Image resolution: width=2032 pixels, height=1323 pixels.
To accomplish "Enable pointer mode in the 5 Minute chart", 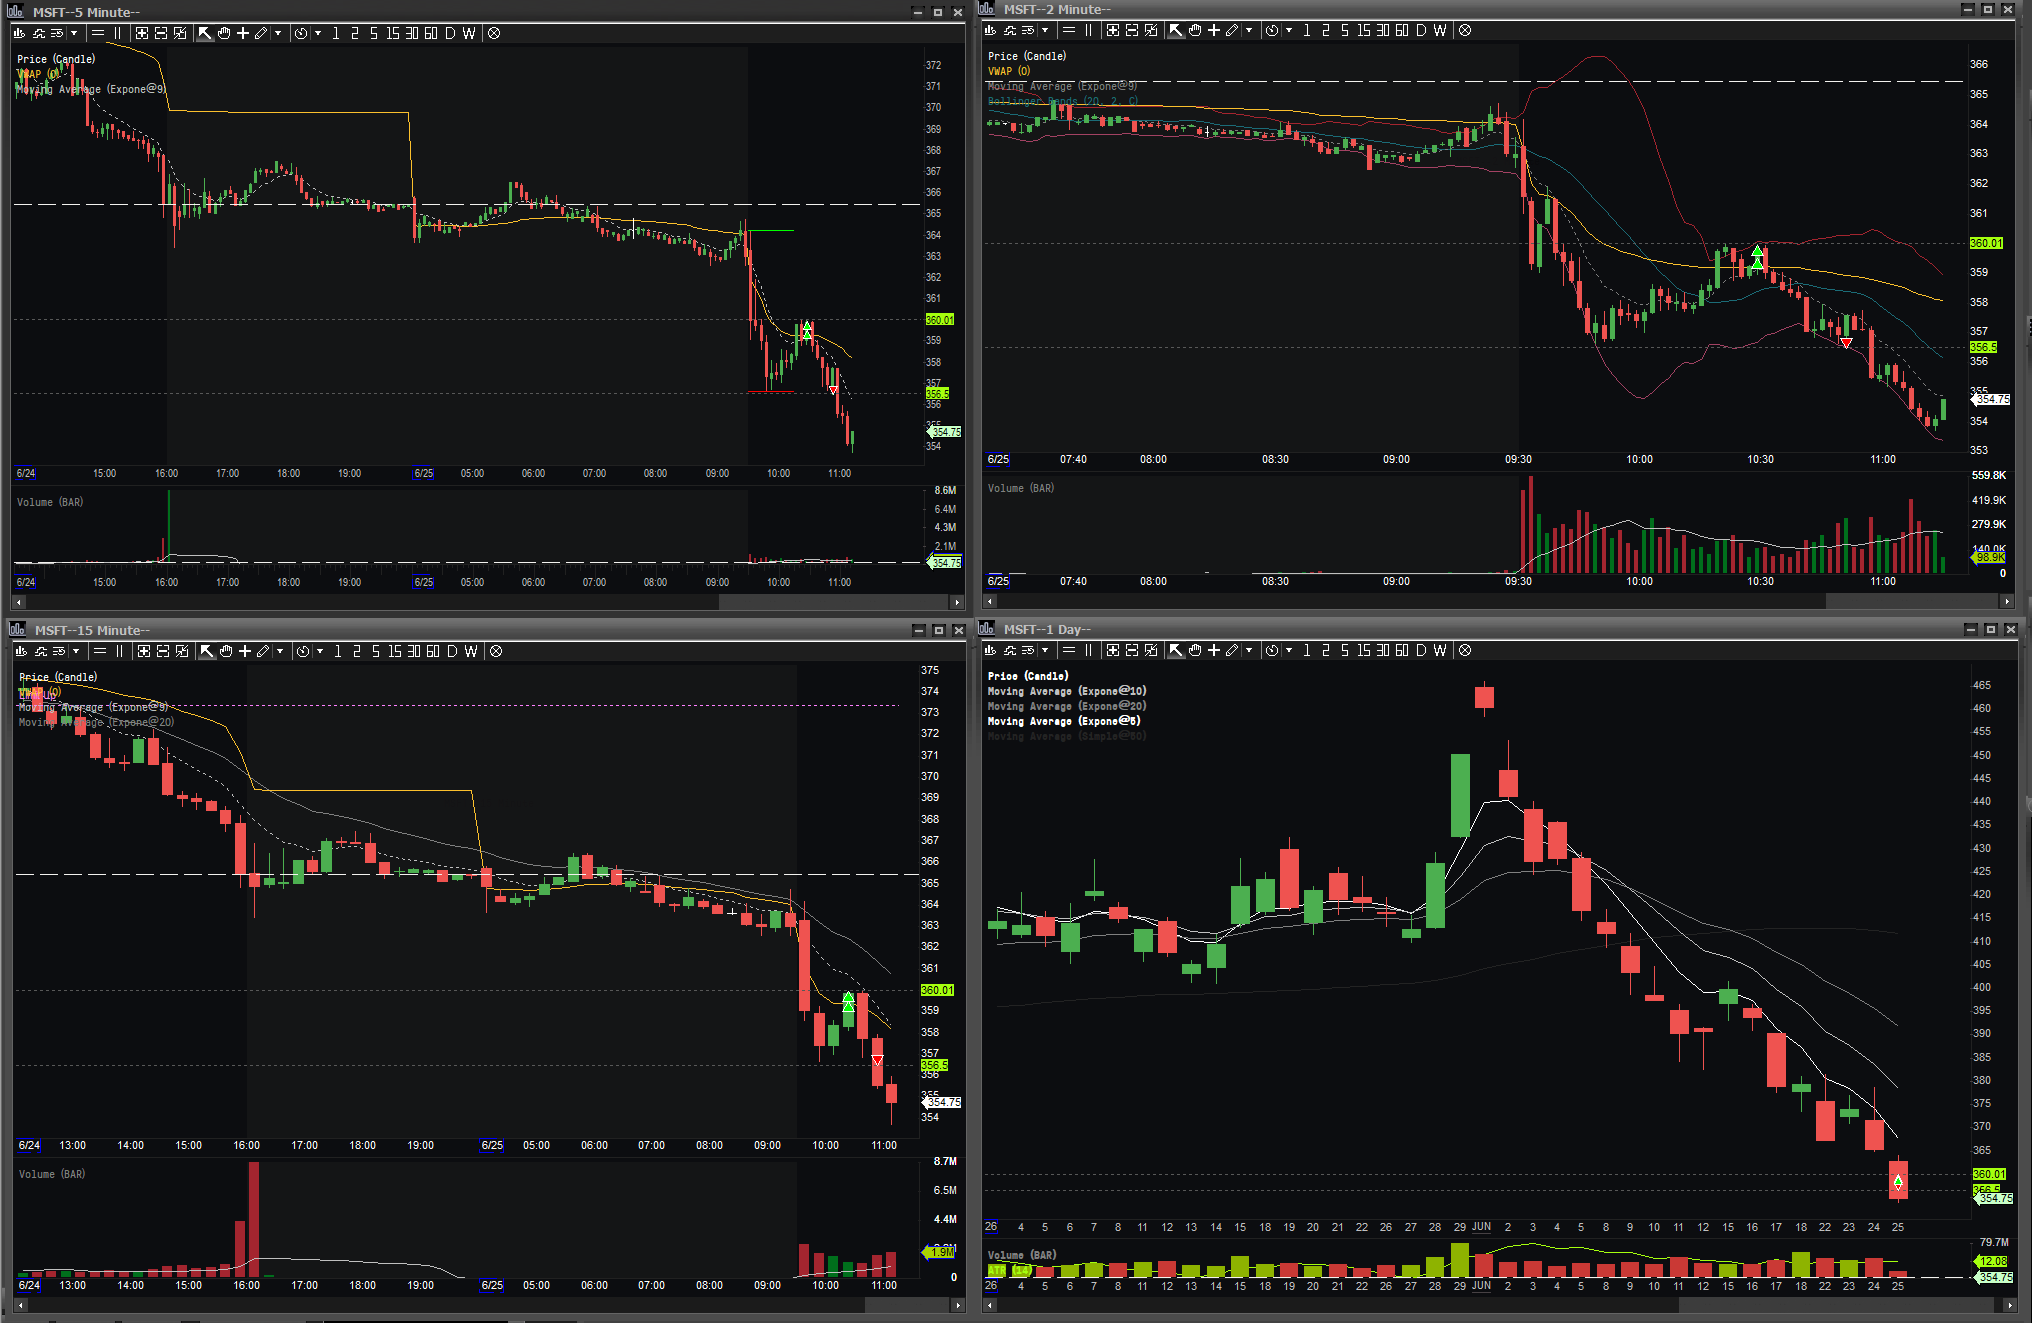I will pos(205,33).
